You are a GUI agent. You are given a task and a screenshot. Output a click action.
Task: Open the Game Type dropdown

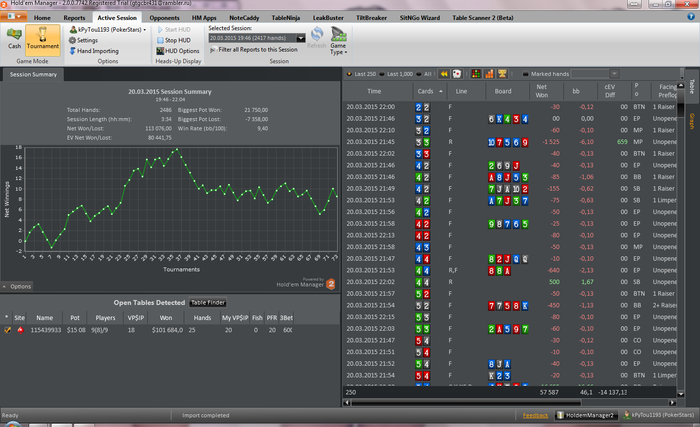339,42
